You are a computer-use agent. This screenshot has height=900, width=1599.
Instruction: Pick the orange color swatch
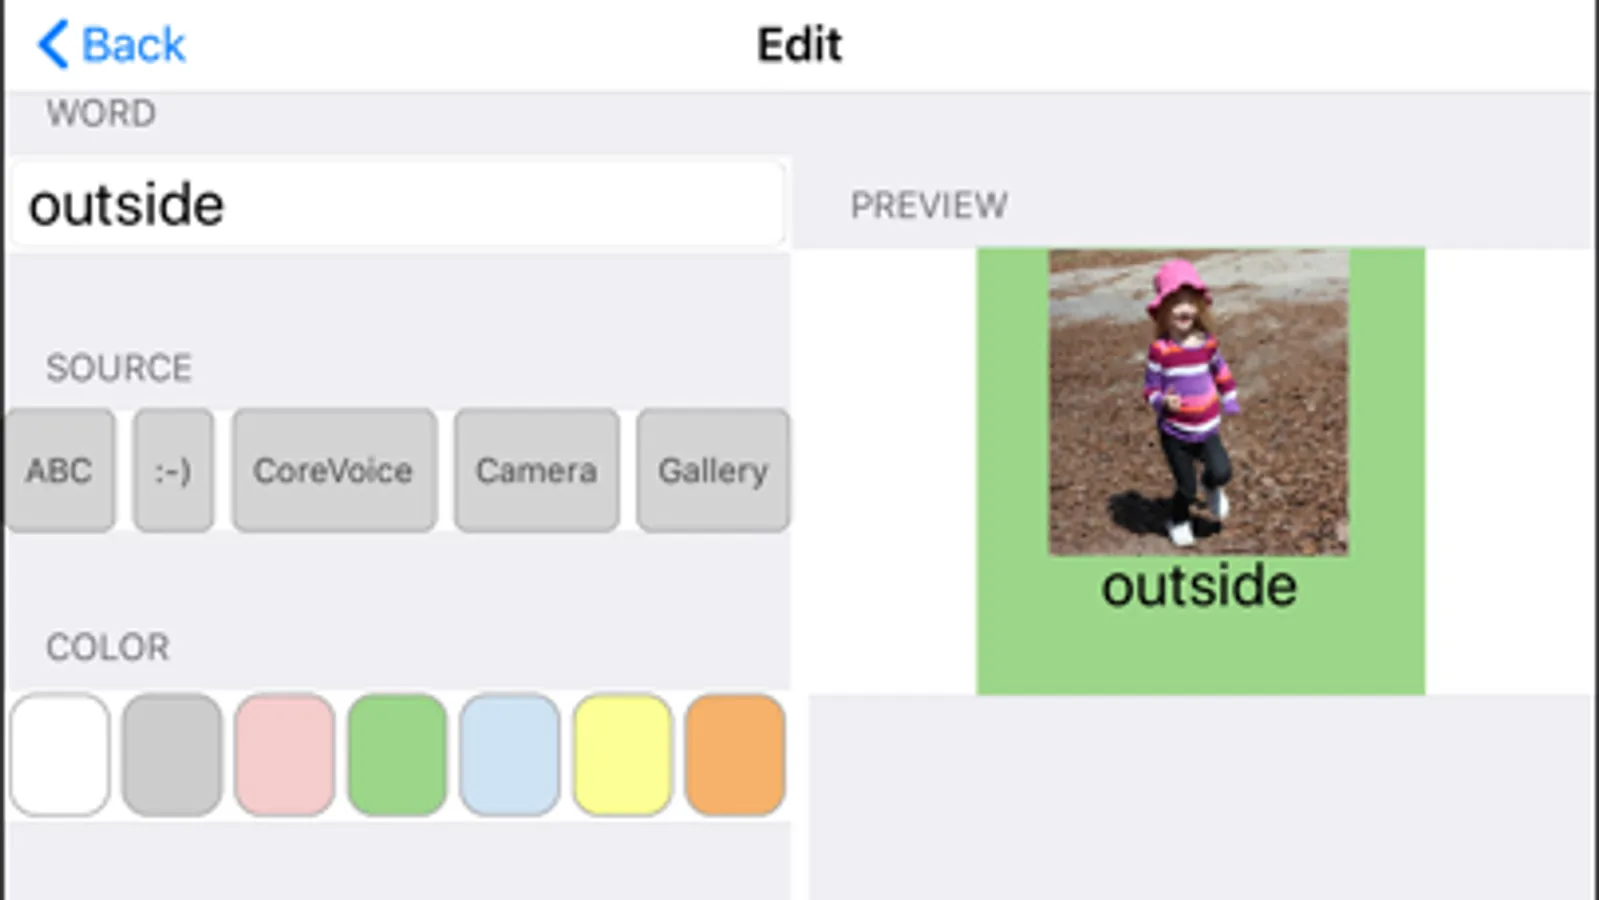tap(735, 755)
